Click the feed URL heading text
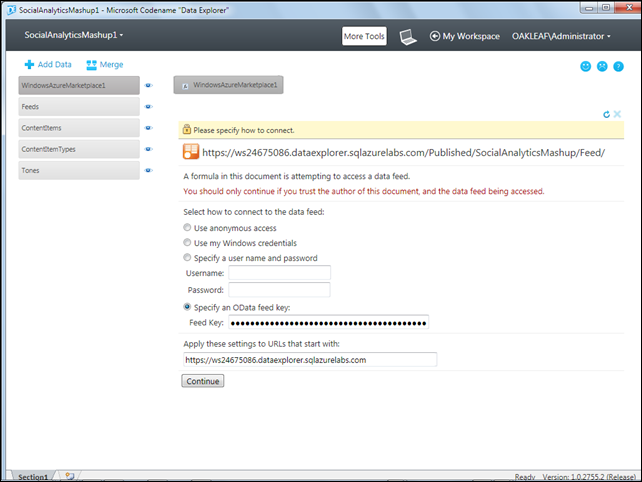The width and height of the screenshot is (642, 482). click(x=403, y=152)
